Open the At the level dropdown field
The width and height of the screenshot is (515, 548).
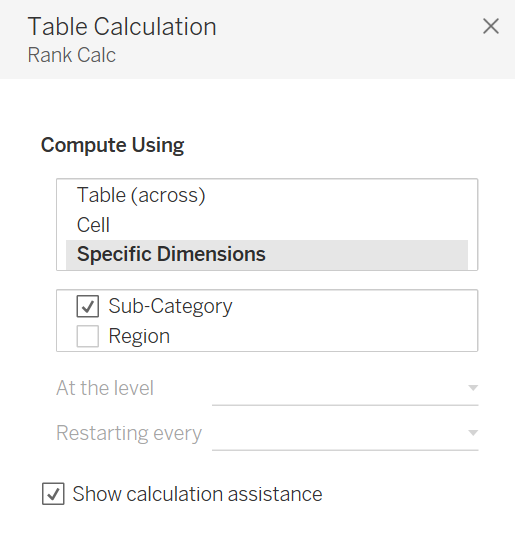[345, 388]
